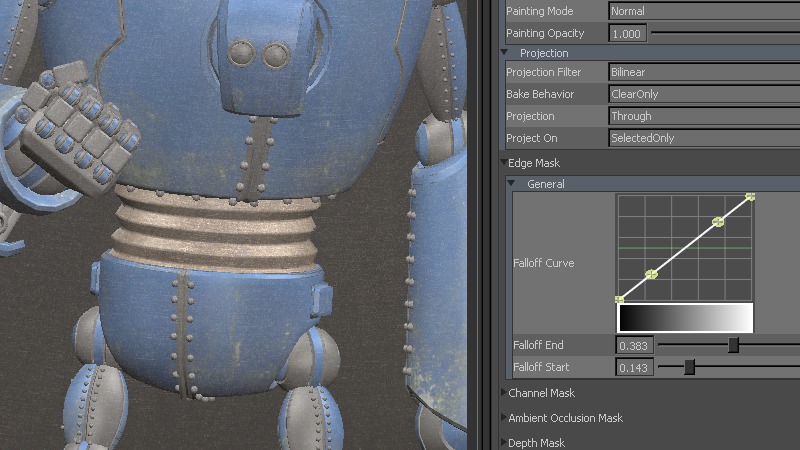Screen dimensions: 800x450
Task: Select the bottom-left falloff curve control point
Action: (x=619, y=299)
